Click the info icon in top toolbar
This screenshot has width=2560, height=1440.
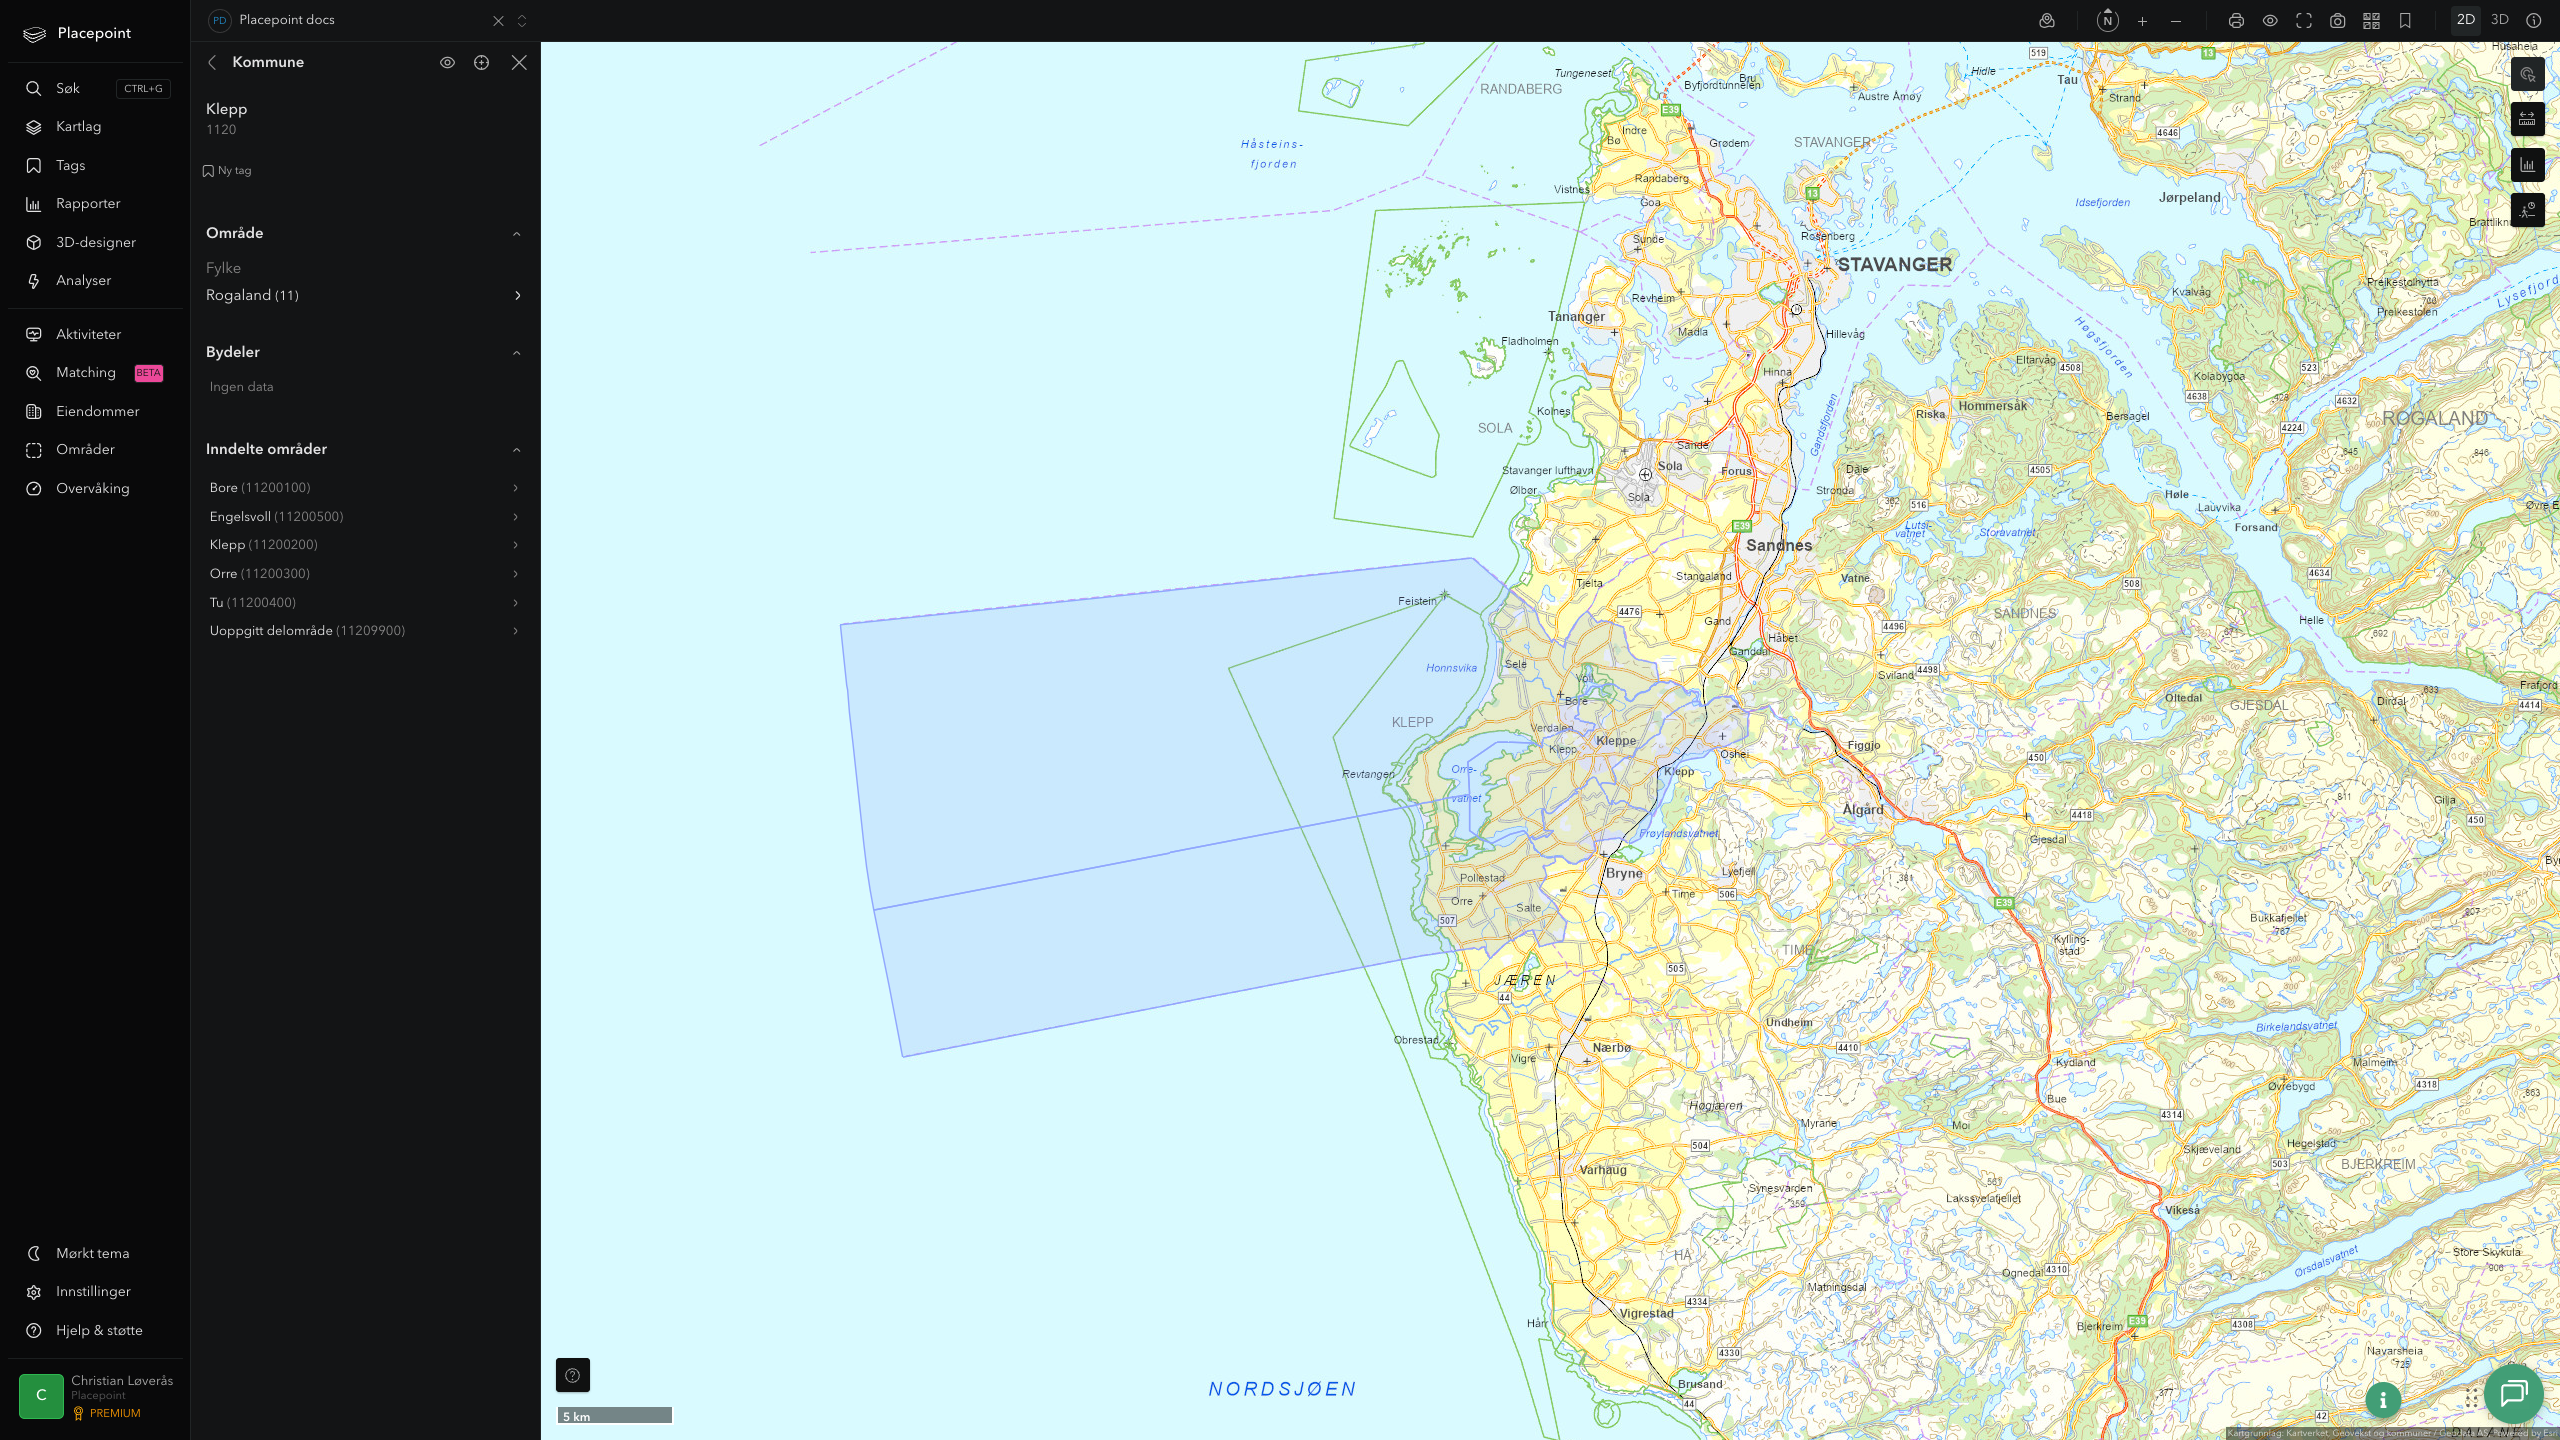(x=2534, y=21)
